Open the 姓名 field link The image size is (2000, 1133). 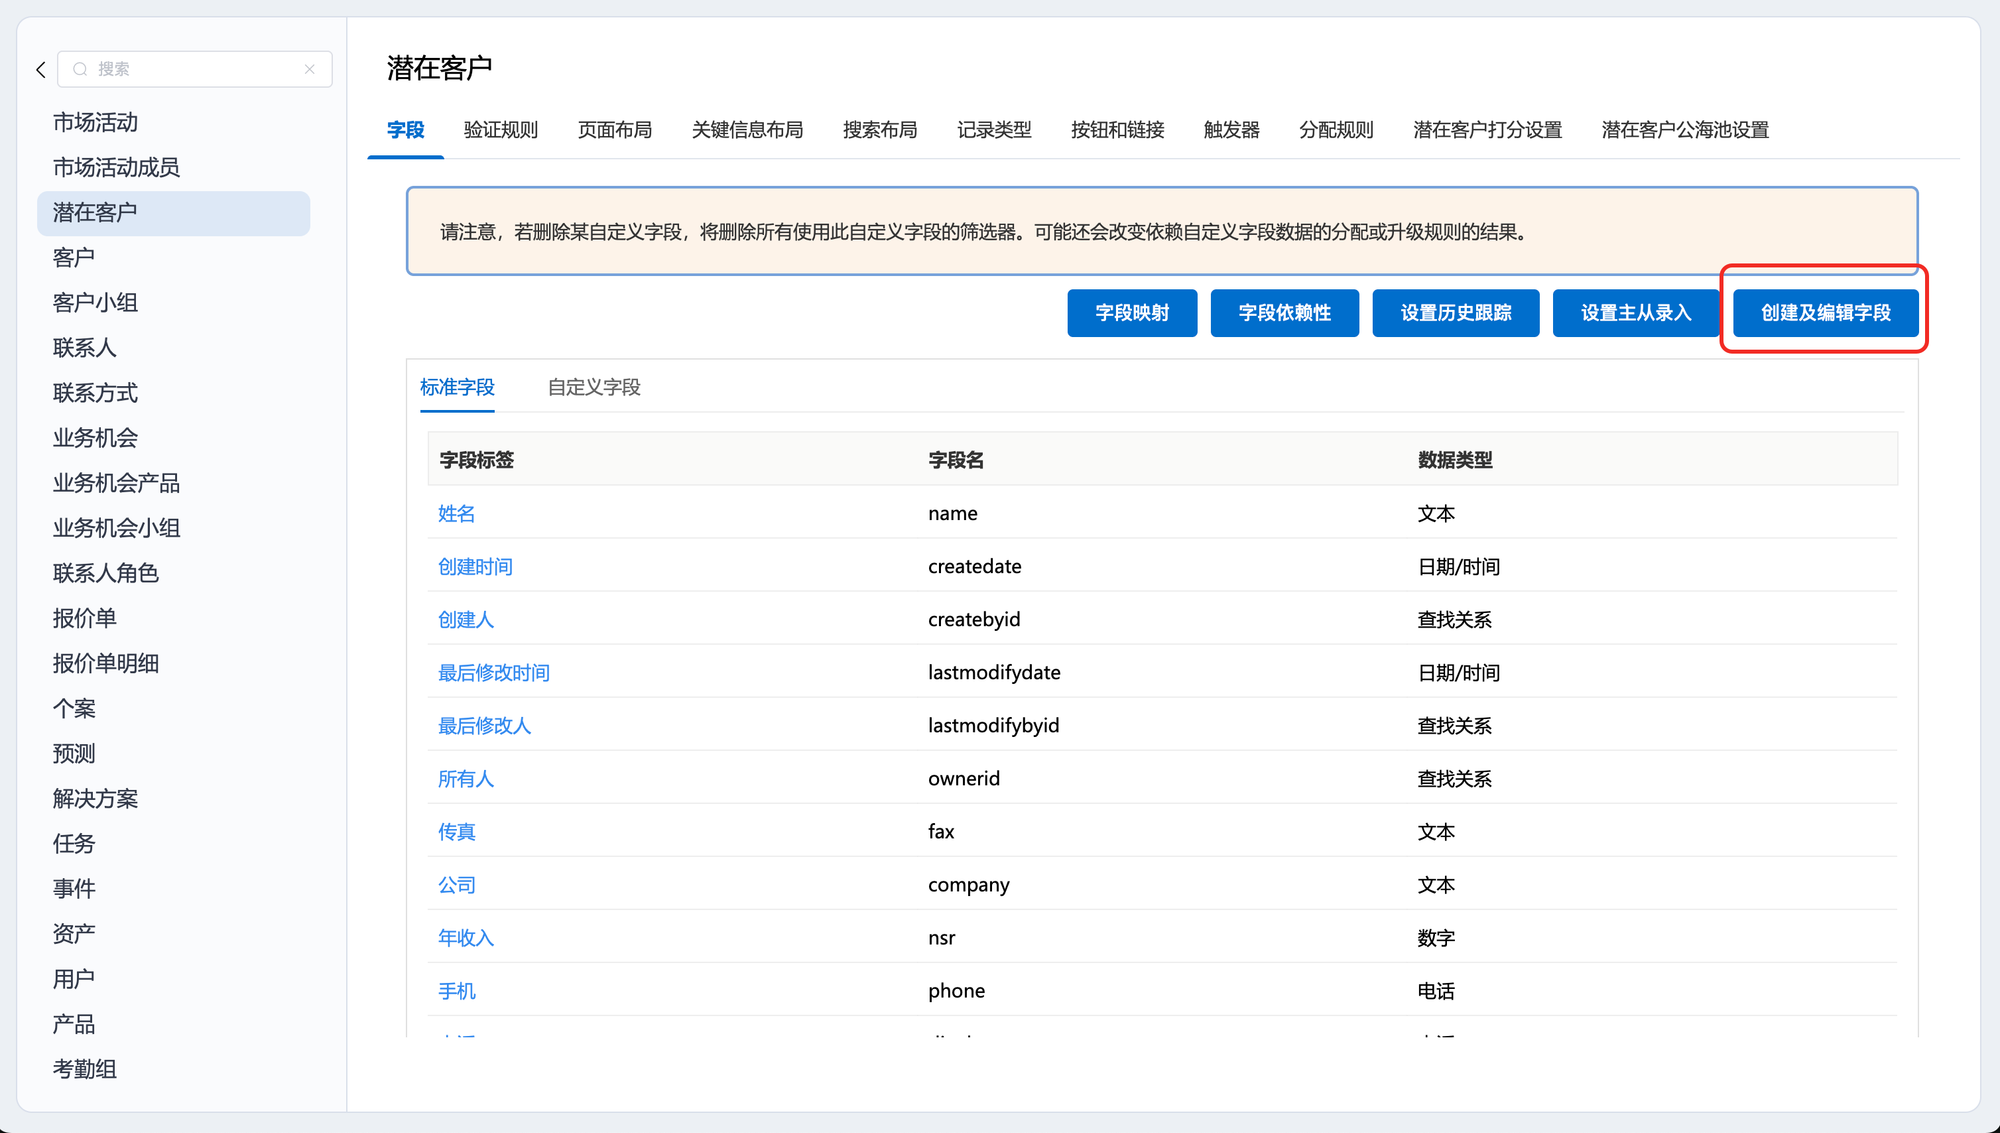456,513
